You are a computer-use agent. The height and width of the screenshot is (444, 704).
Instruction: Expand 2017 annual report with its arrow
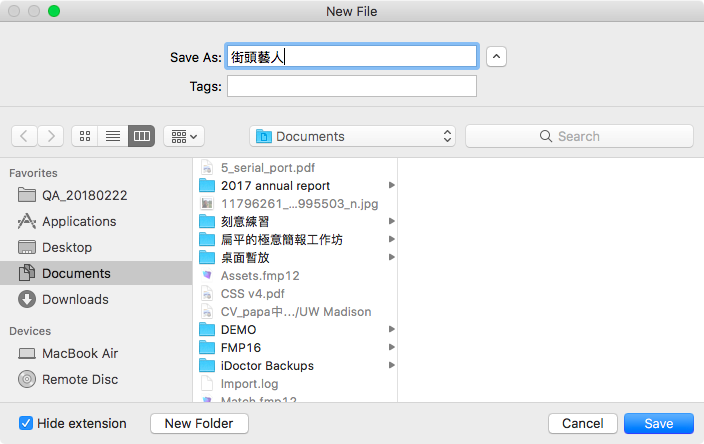(x=392, y=185)
